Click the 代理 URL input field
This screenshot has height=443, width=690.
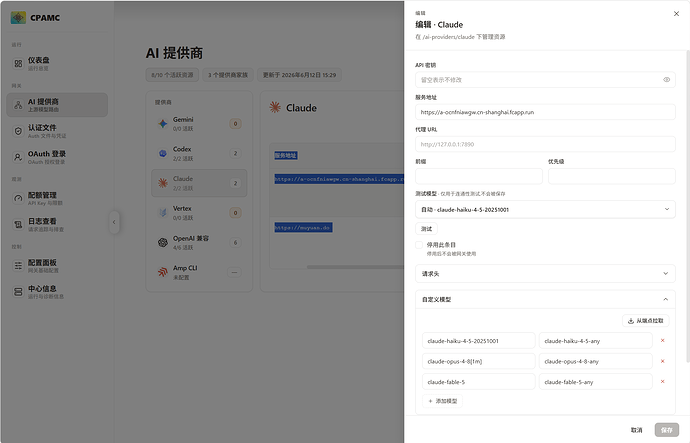click(545, 144)
